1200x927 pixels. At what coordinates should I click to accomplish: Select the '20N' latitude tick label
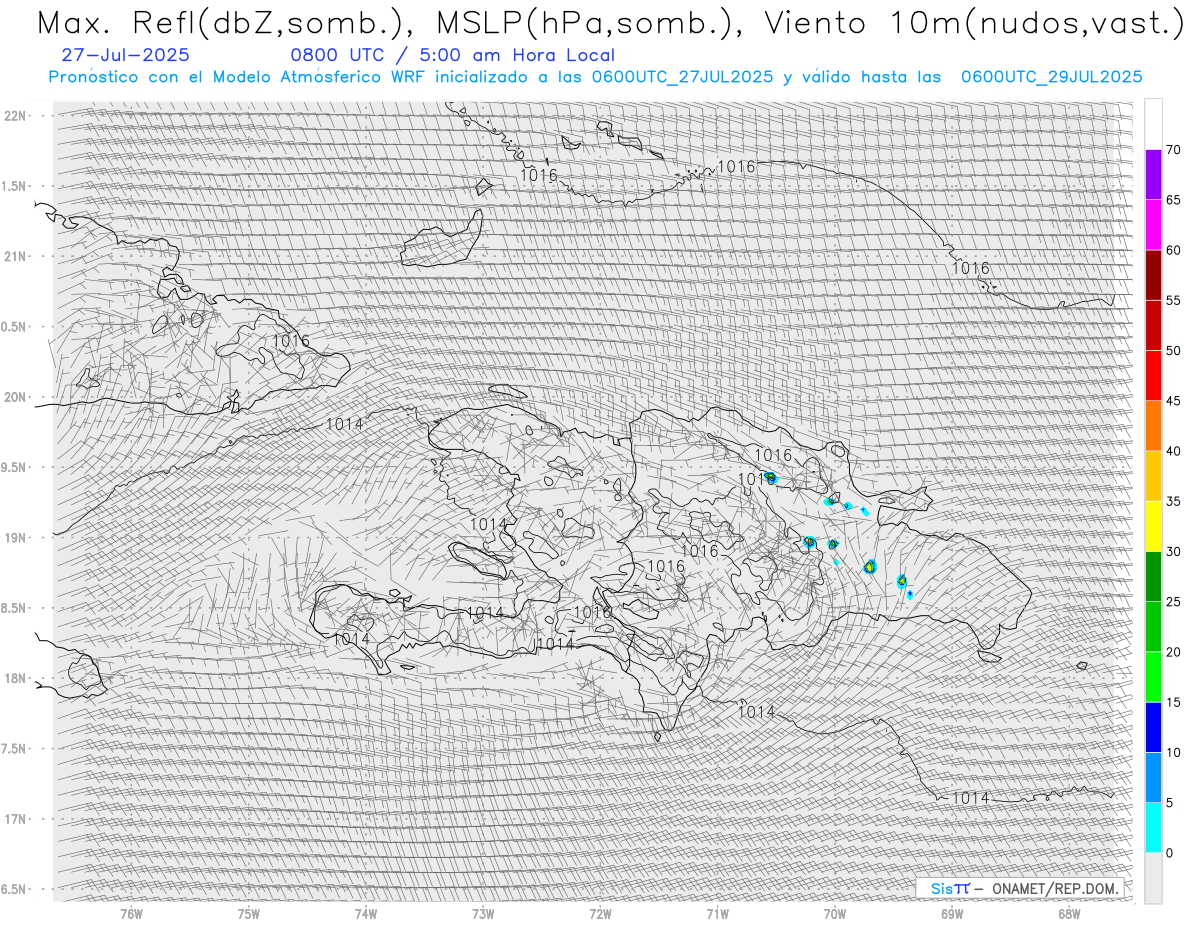(16, 397)
